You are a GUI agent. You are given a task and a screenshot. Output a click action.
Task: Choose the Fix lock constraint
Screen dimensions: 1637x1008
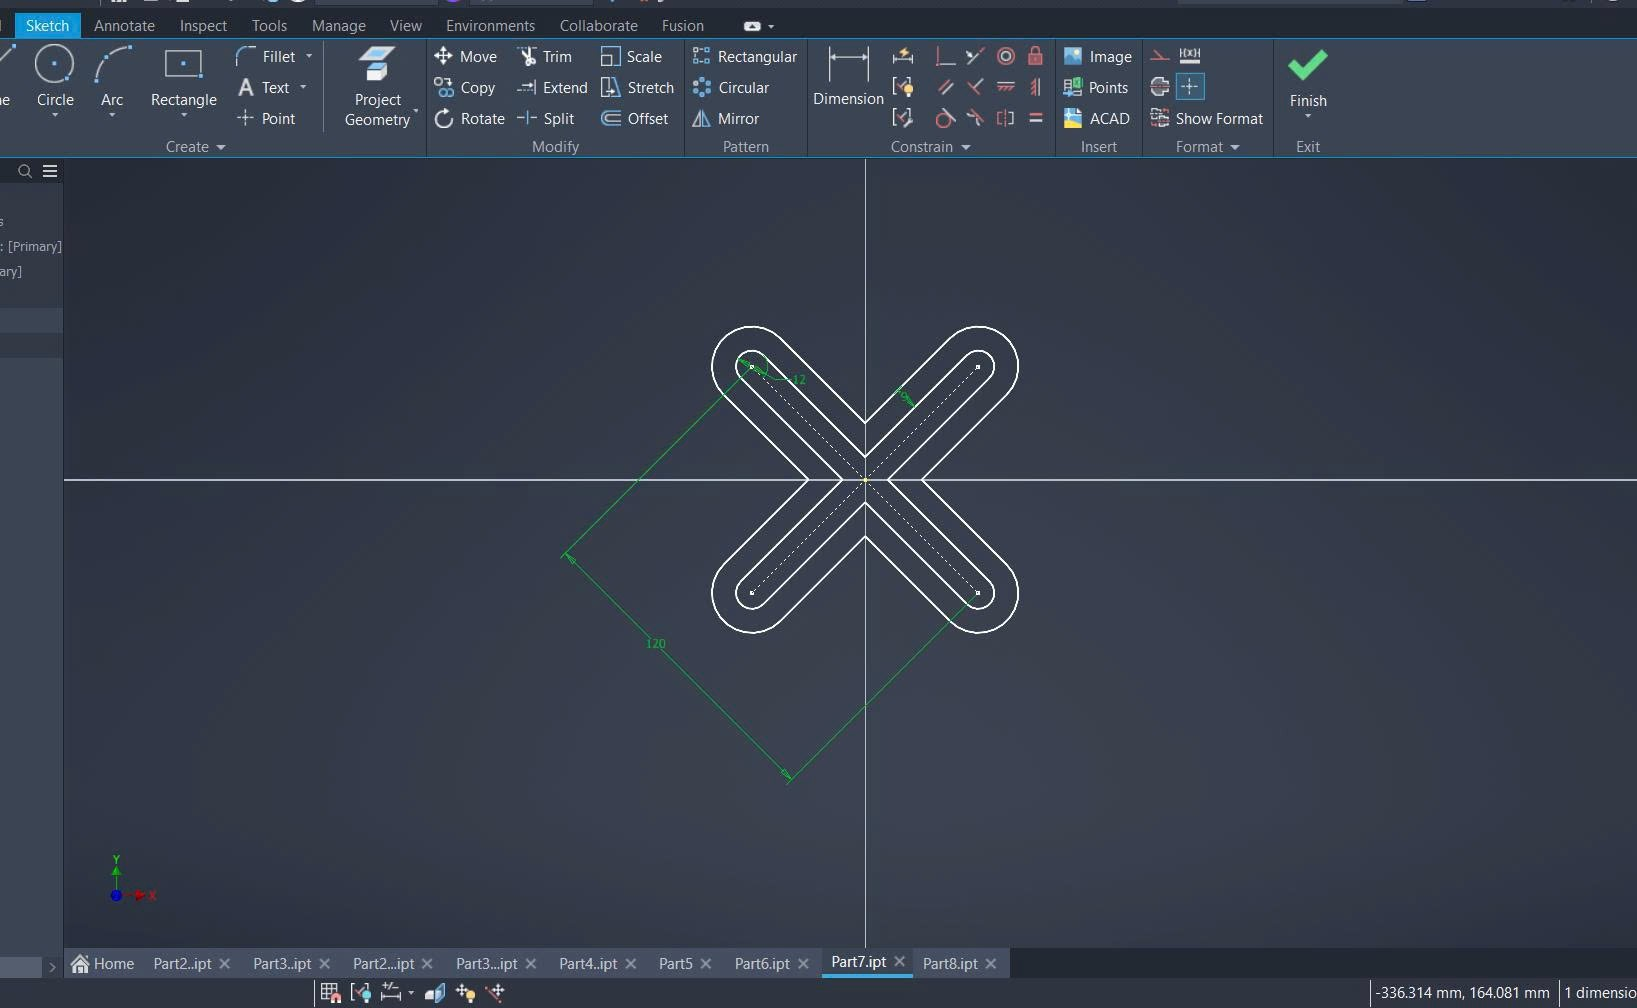click(1036, 57)
